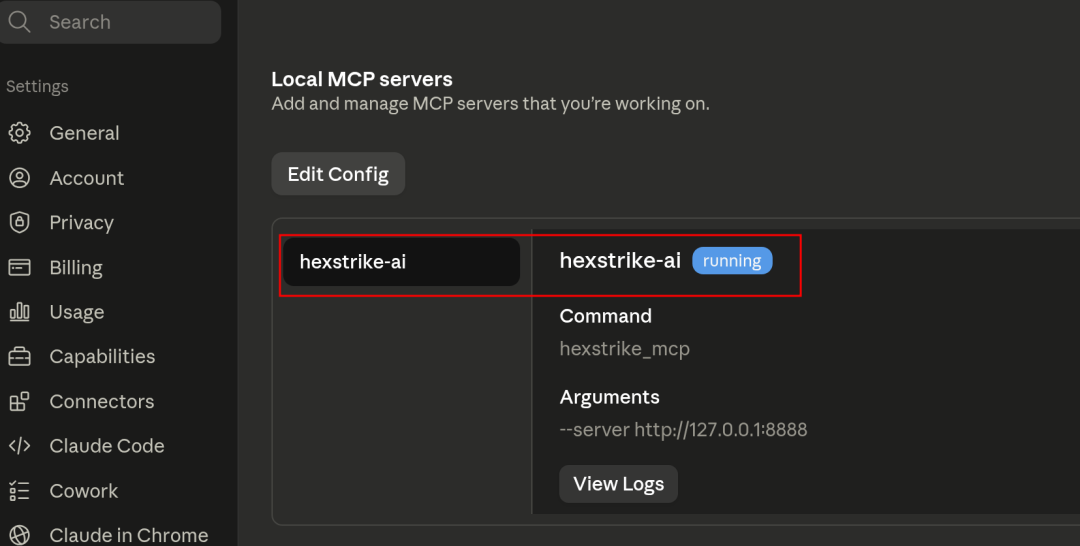Select hexstrike-ai in the server list
The image size is (1080, 546).
coord(402,262)
